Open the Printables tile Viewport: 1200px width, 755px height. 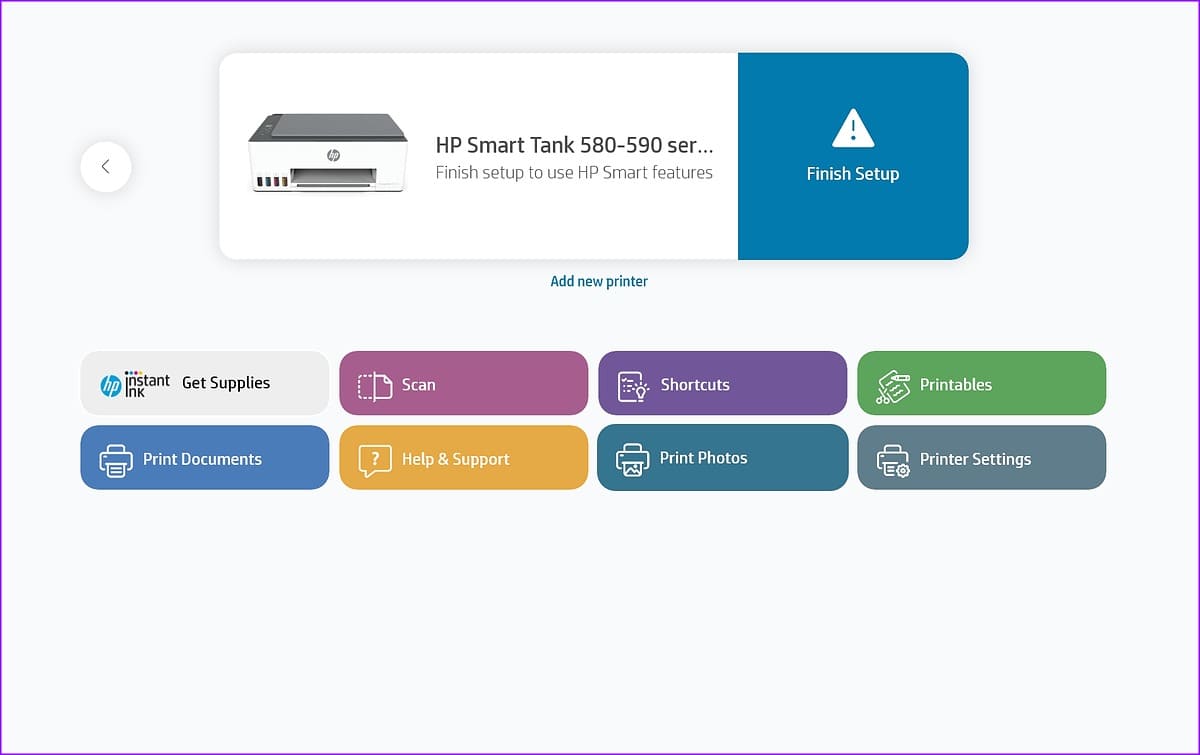(982, 383)
